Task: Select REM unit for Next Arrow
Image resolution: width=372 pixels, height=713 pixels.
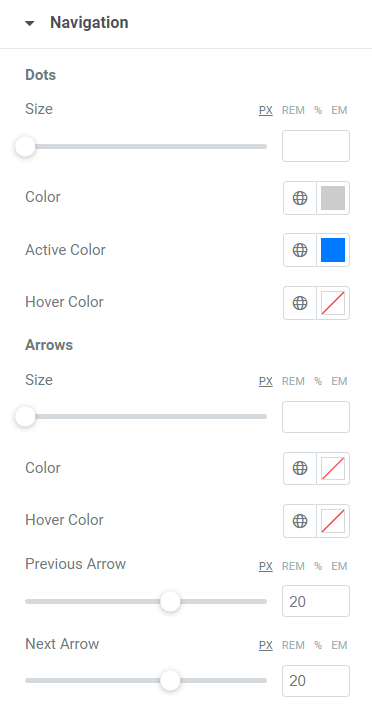Action: tap(293, 645)
